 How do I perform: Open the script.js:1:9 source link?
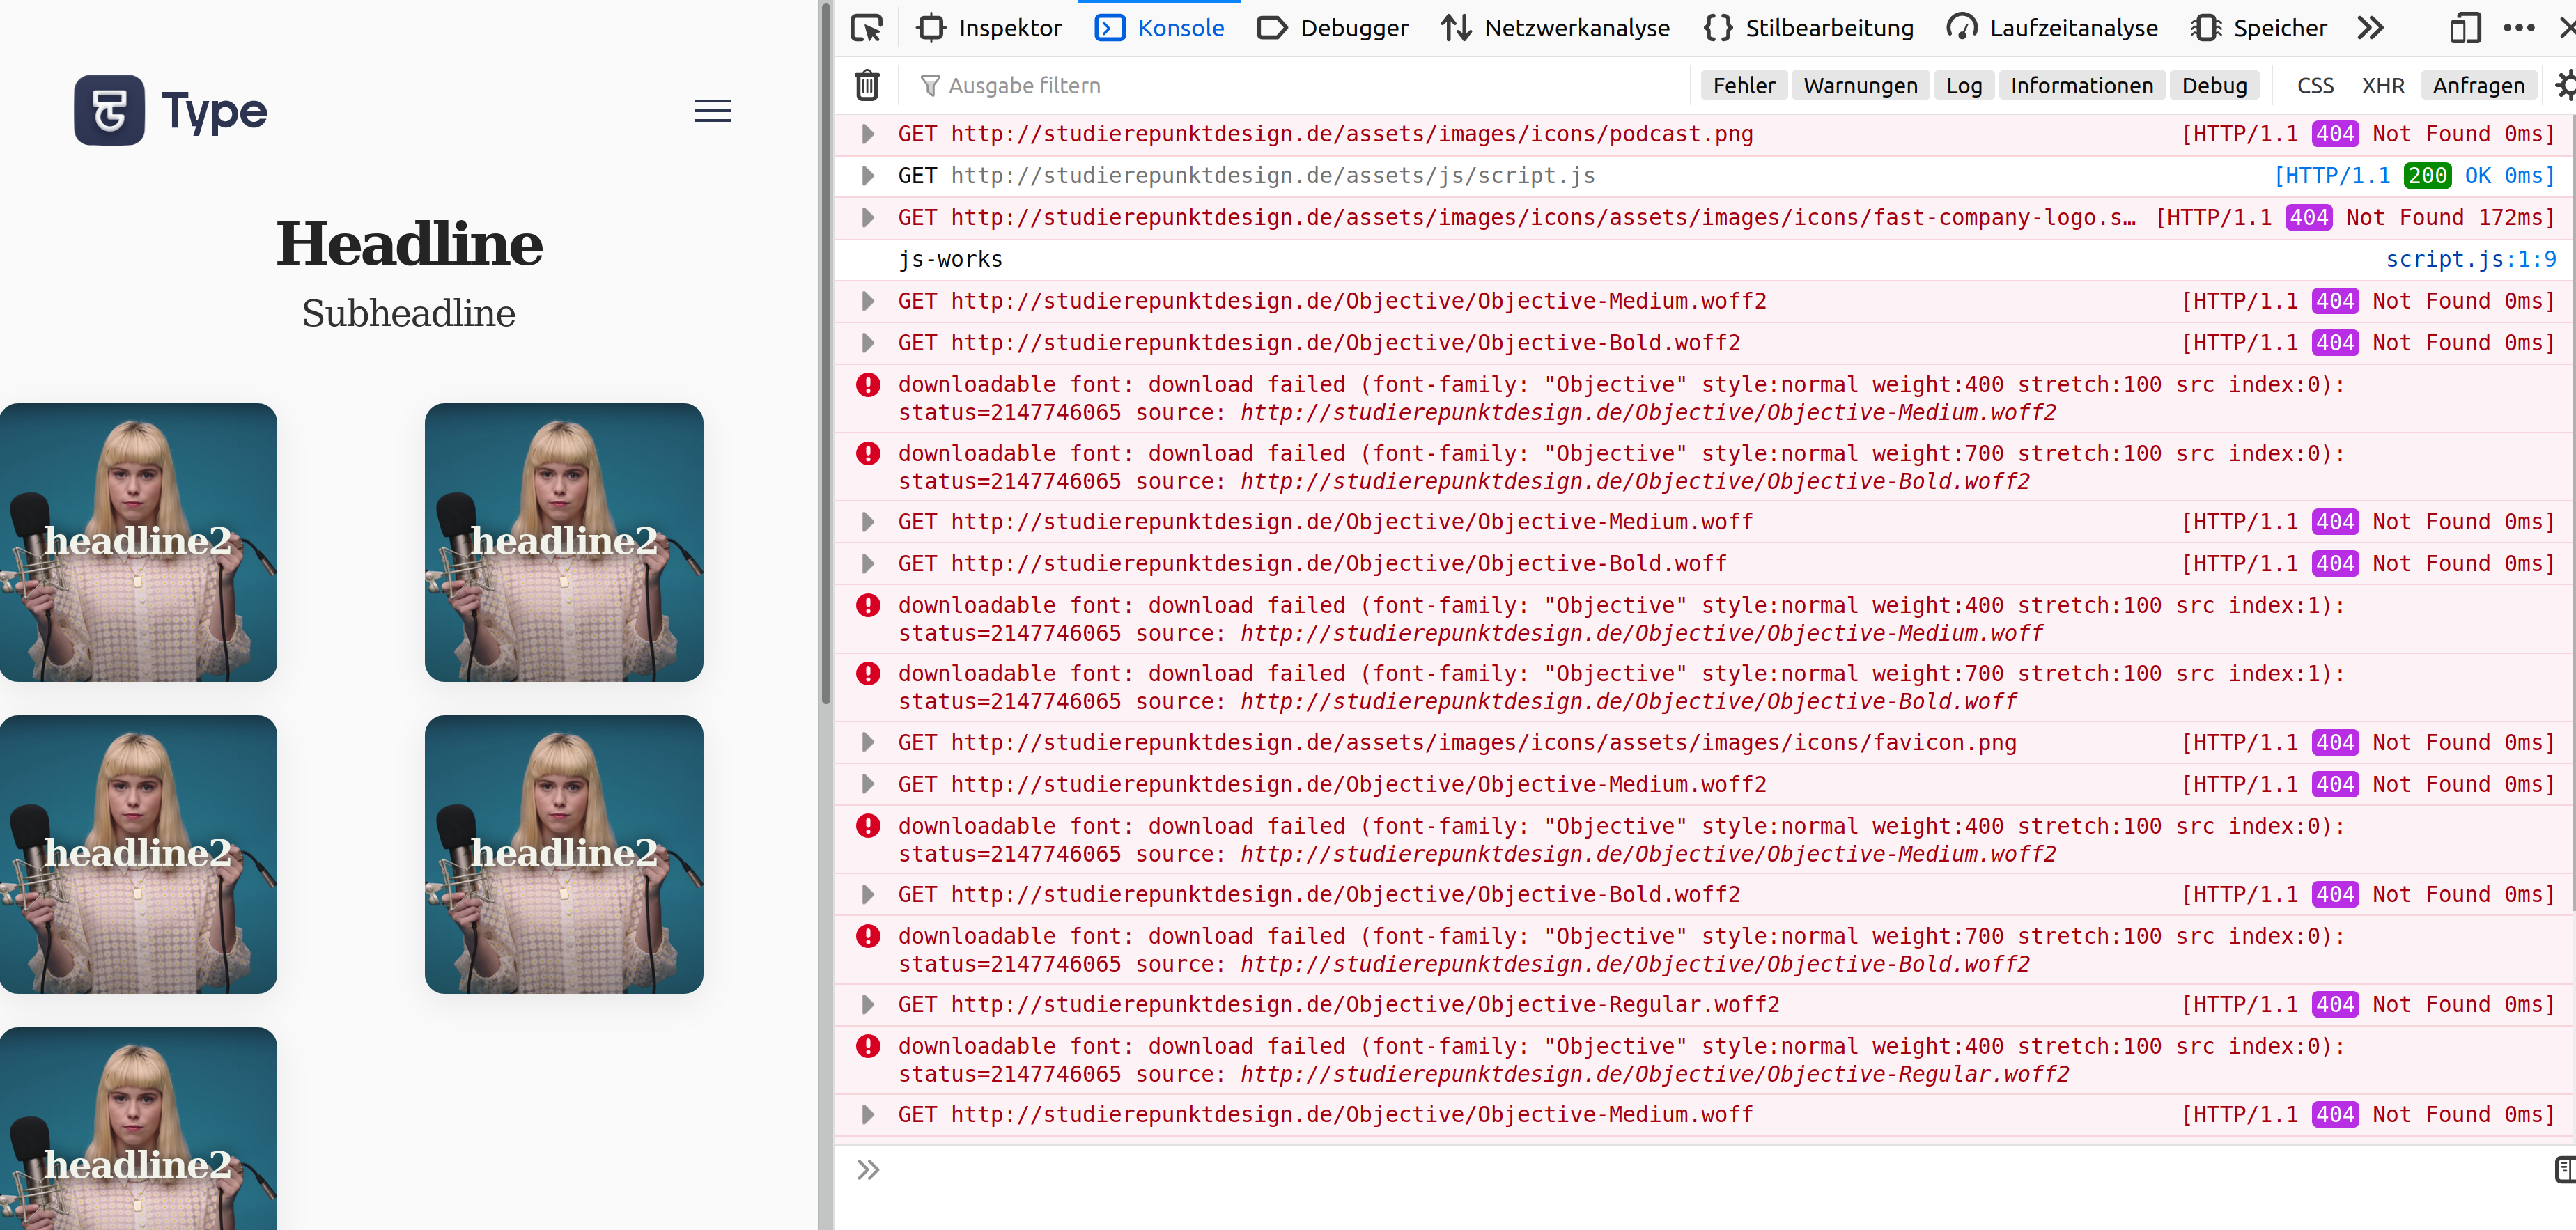[x=2470, y=259]
